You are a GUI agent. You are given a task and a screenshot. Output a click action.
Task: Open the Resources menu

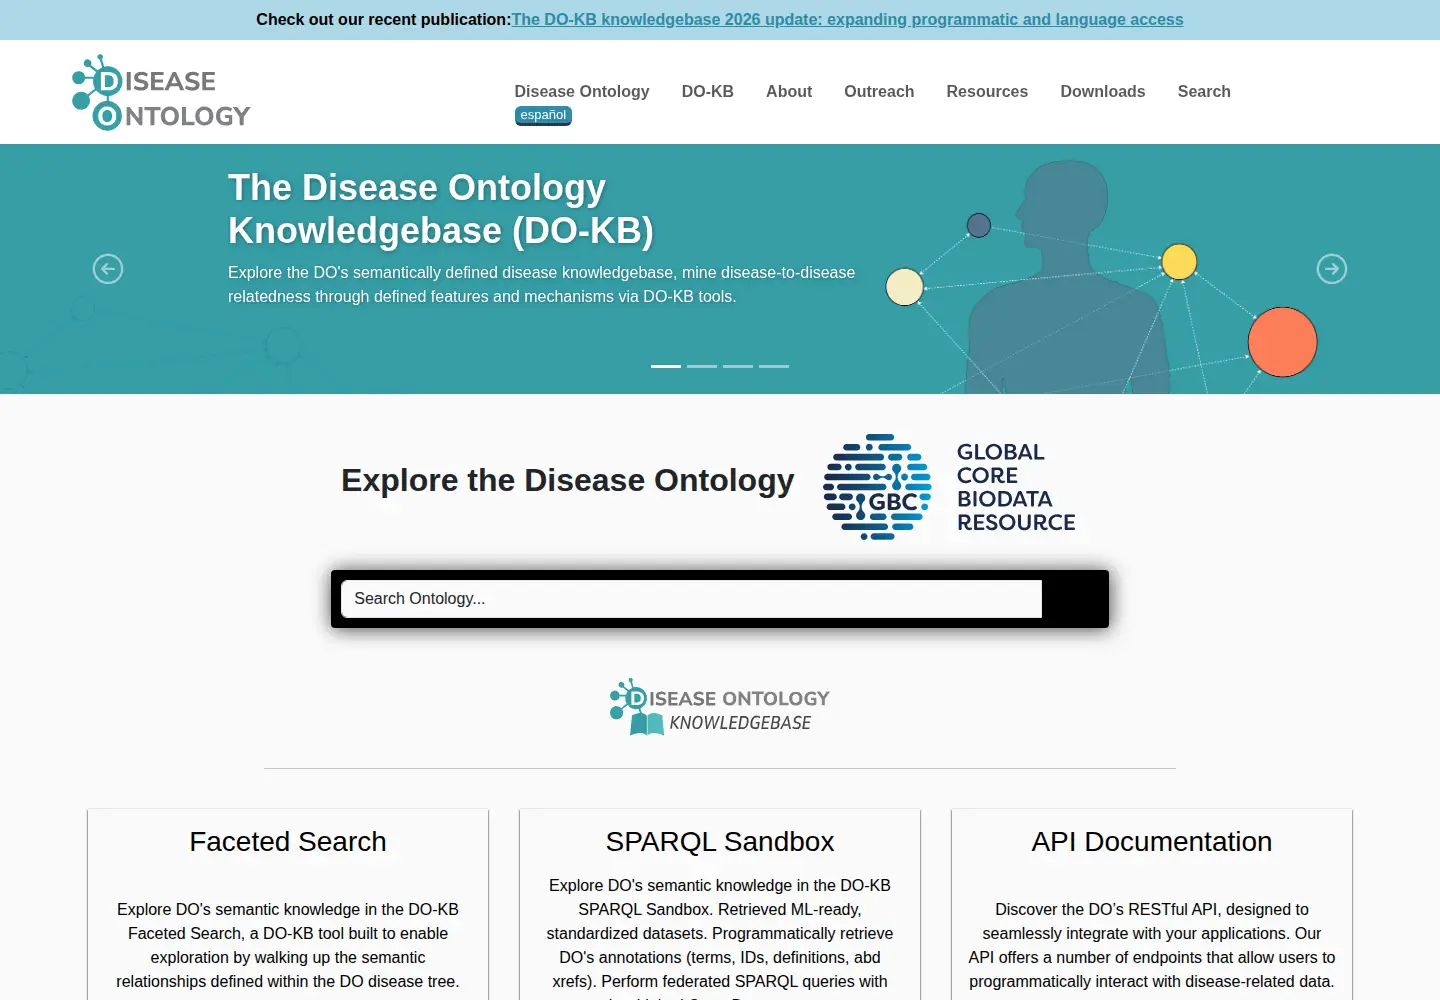[987, 91]
